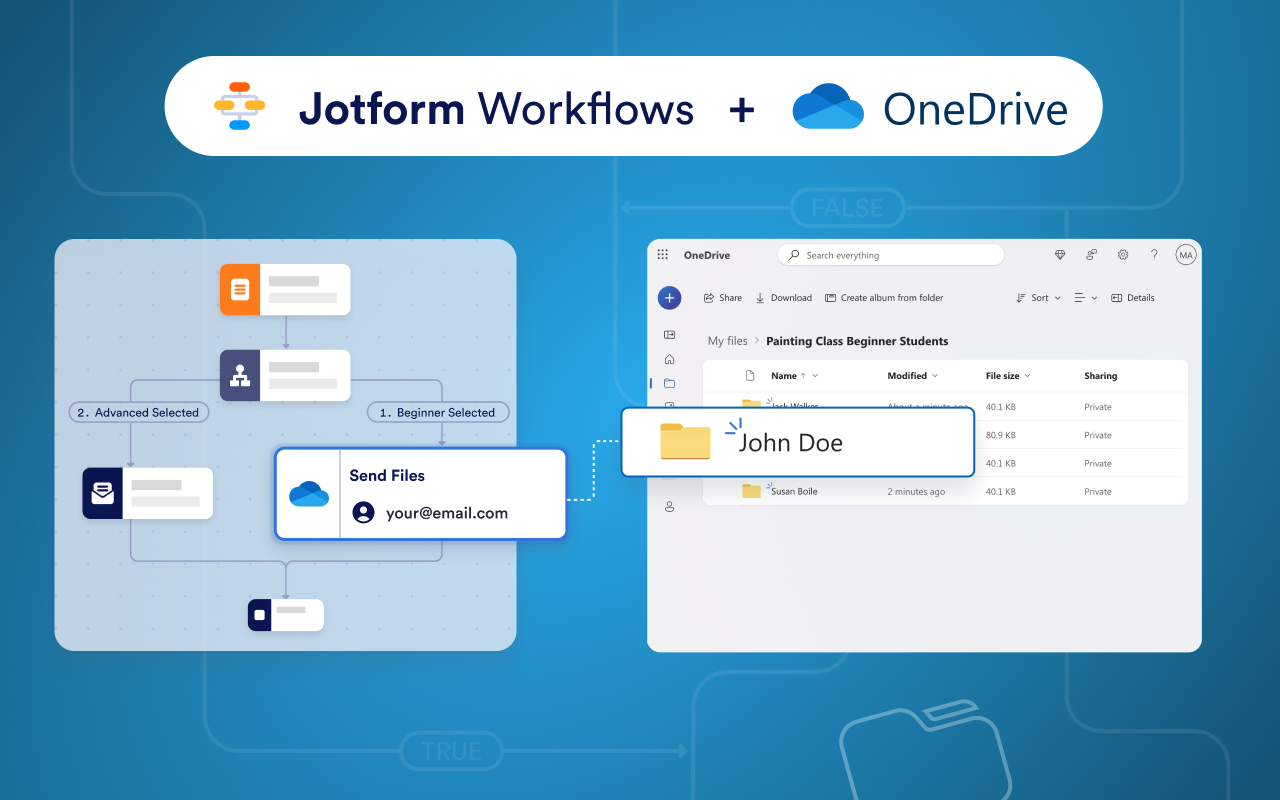Select the conditional branch node icon
The image size is (1280, 800).
click(240, 375)
